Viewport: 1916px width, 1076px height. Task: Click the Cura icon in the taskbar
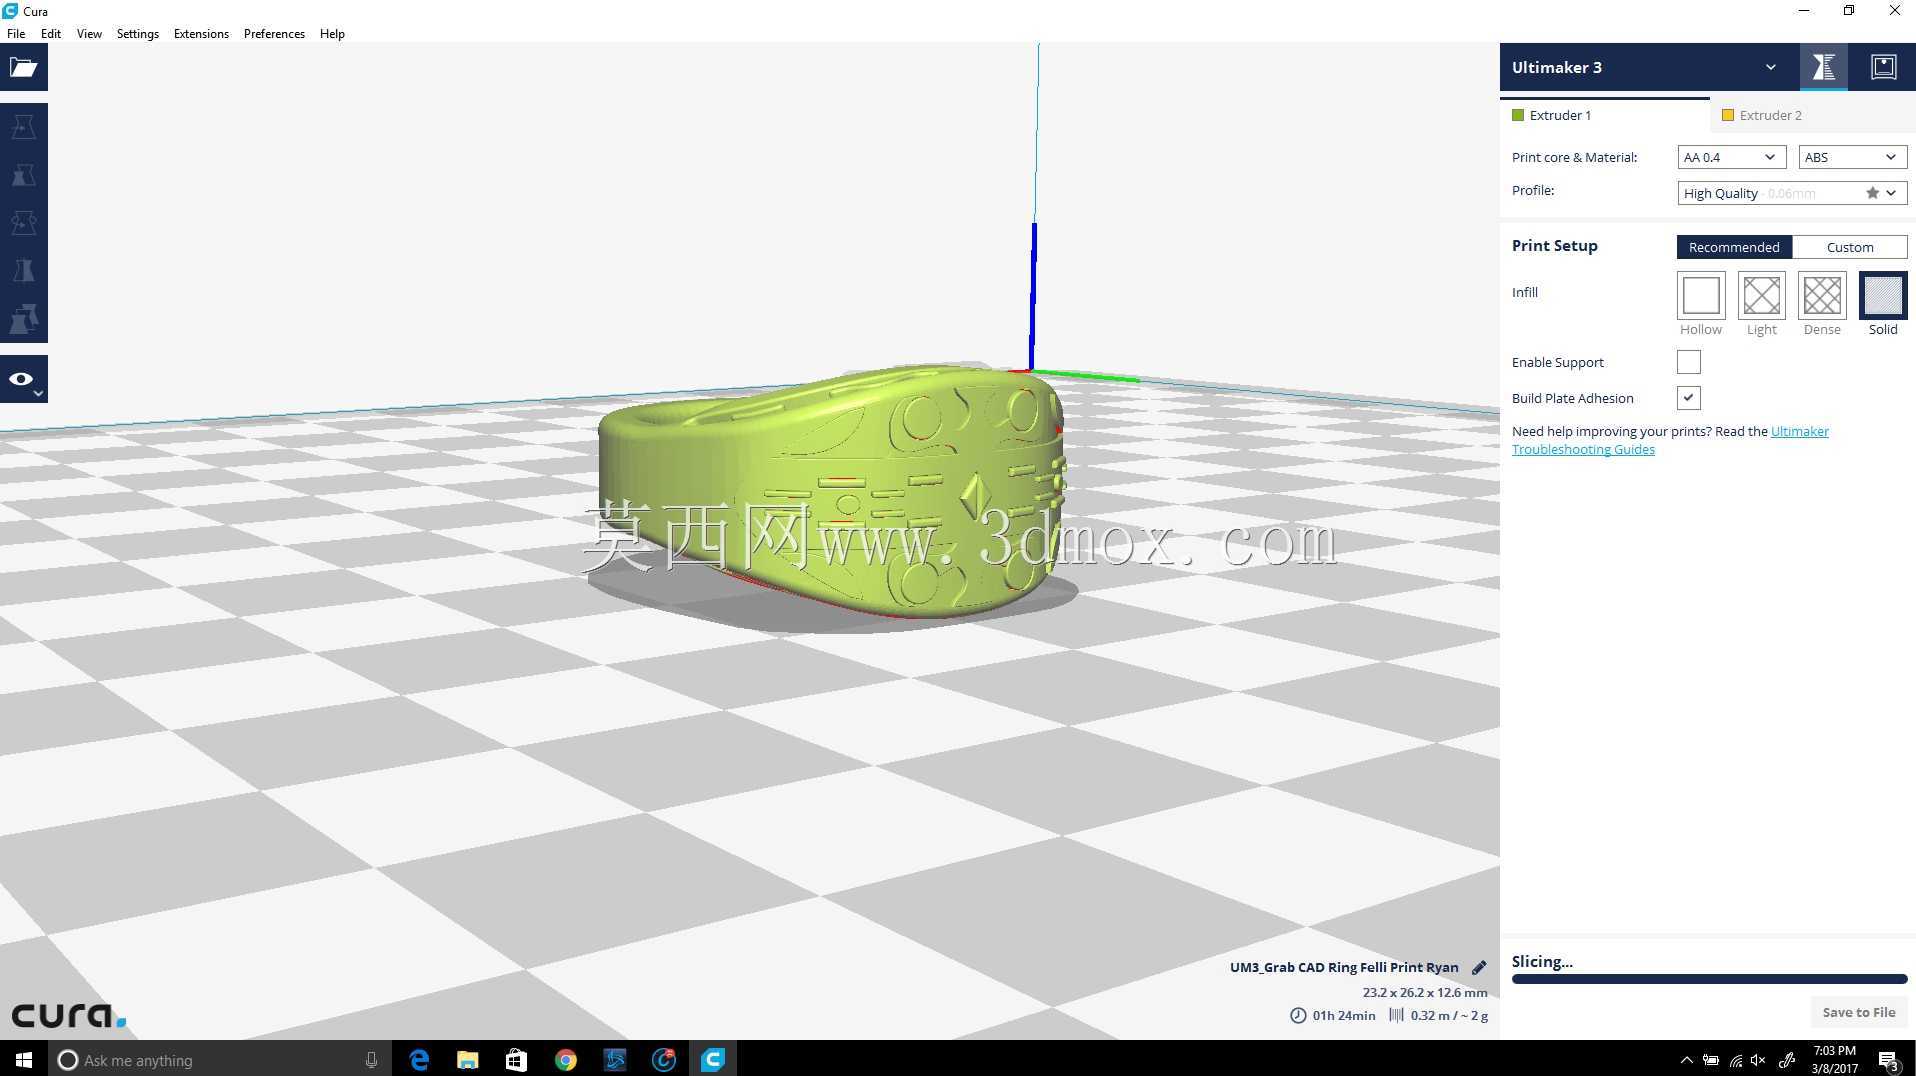coord(712,1059)
